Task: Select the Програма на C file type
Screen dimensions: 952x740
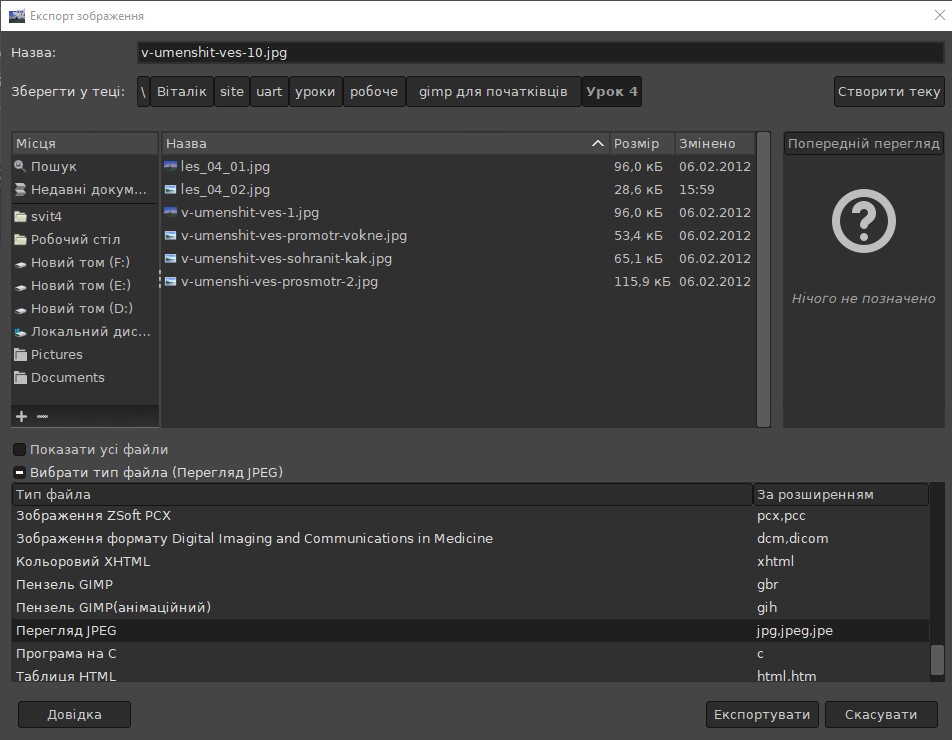Action: [x=471, y=654]
